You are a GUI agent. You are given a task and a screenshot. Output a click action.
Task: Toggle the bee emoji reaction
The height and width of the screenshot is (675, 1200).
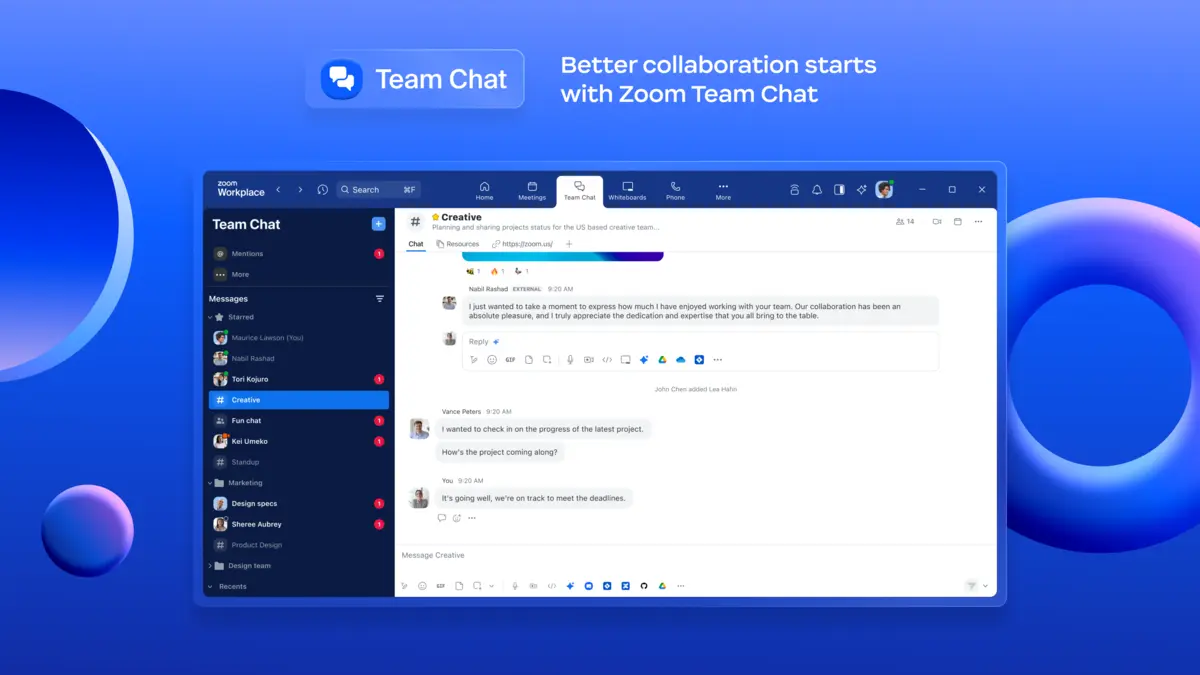(x=473, y=271)
